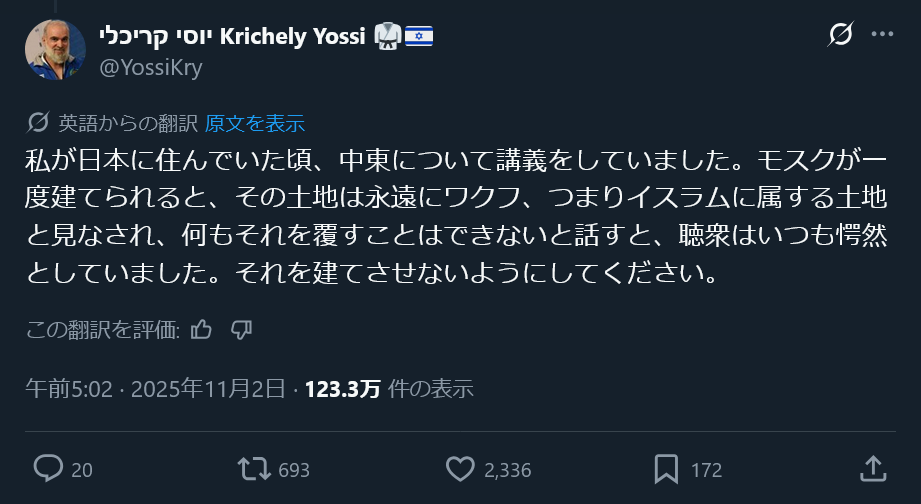The image size is (921, 504).
Task: Rate the translation with thumbs up
Action: [x=201, y=330]
